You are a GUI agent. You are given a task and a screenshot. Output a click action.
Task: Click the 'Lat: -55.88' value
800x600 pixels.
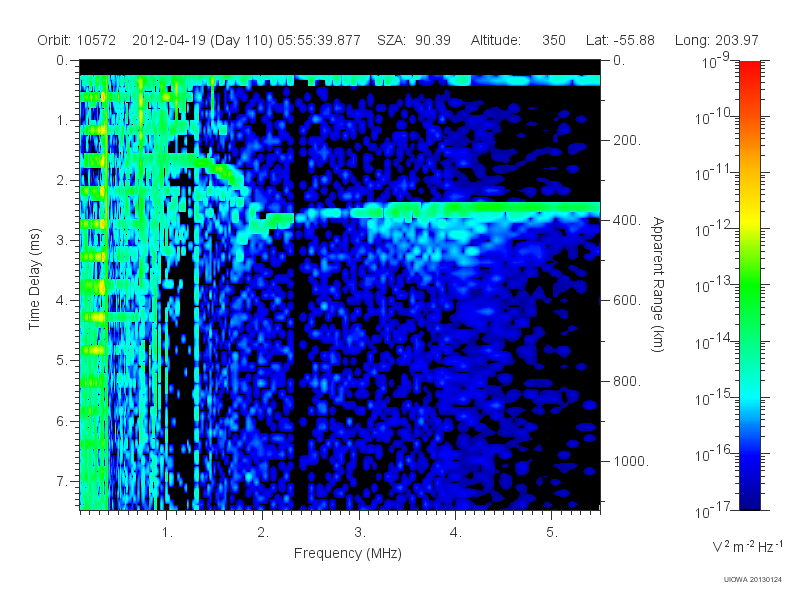click(620, 40)
